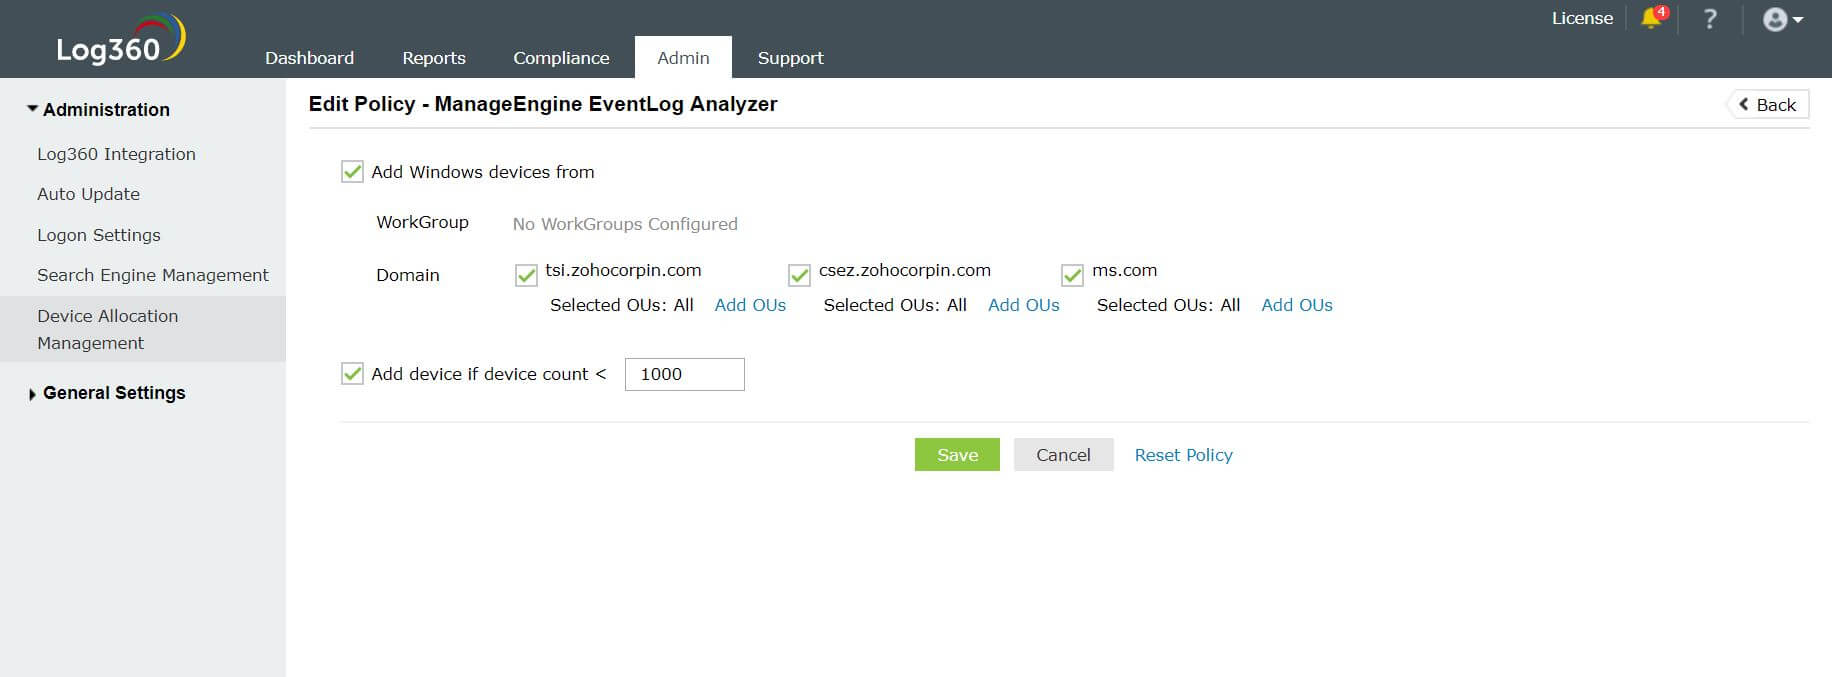Screen dimensions: 1832x677
Task: Click the help question mark icon
Action: pyautogui.click(x=1710, y=18)
